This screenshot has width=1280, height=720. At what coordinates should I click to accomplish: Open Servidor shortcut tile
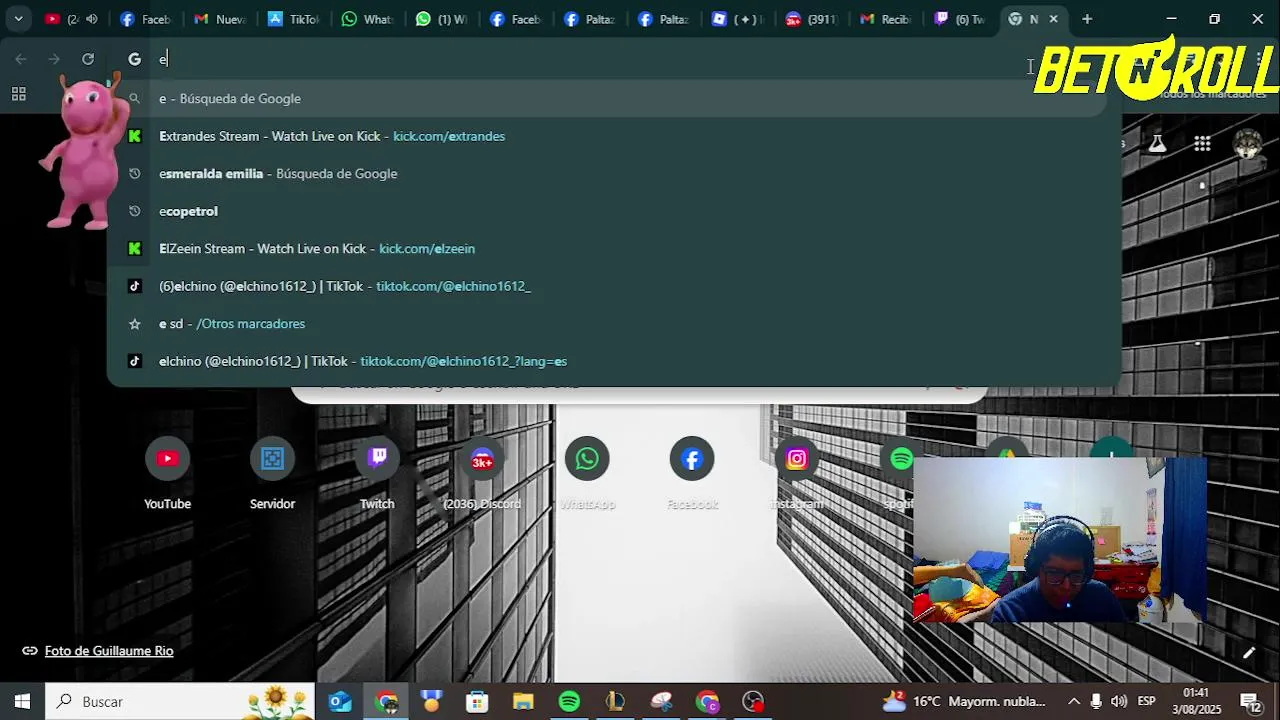[272, 474]
